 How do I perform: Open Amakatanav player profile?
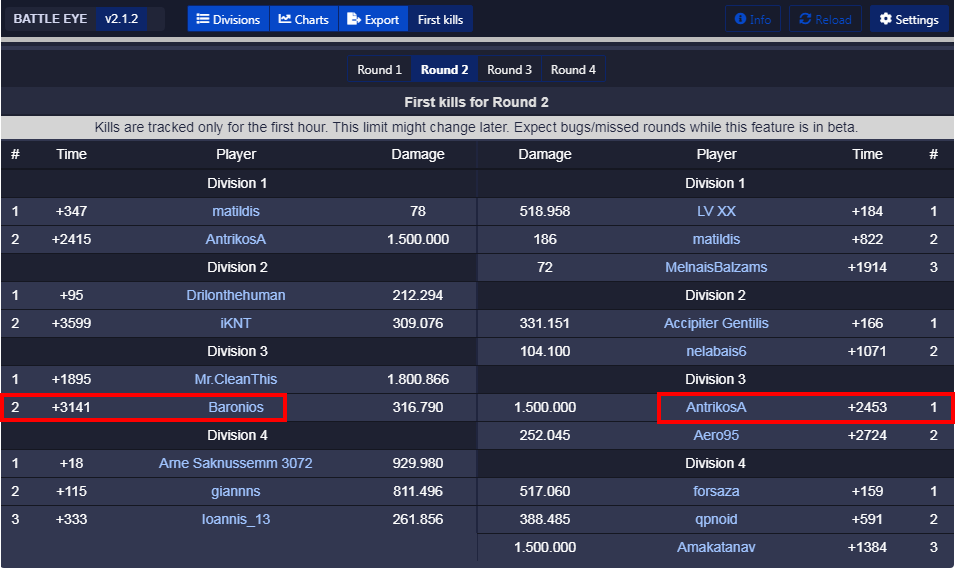pos(716,547)
